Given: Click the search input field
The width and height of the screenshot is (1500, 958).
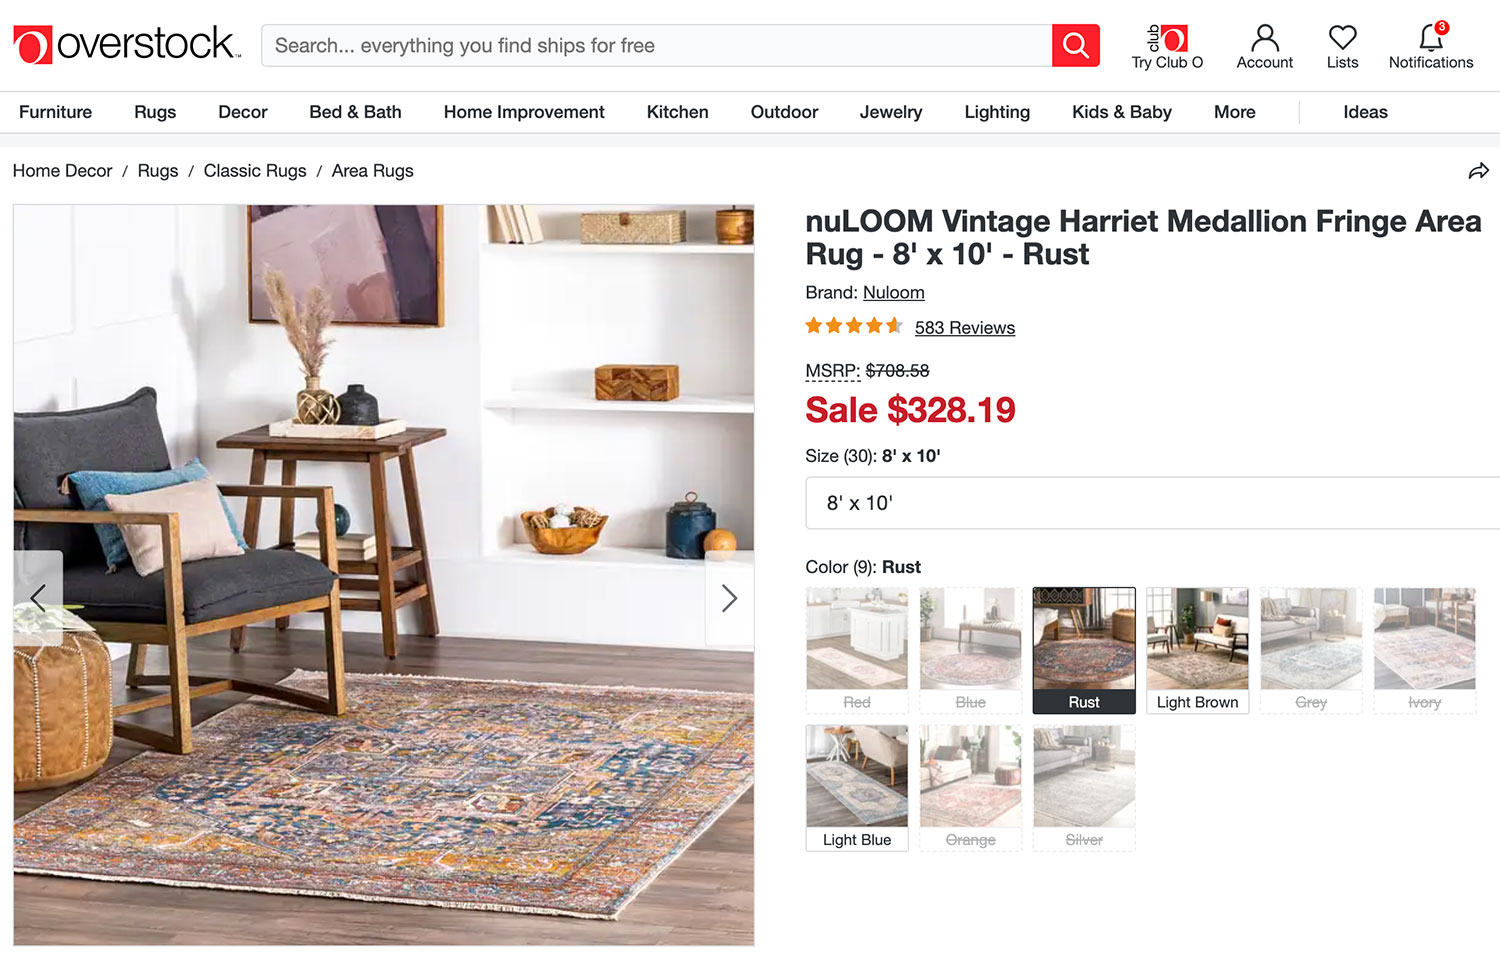Looking at the screenshot, I should [x=656, y=46].
